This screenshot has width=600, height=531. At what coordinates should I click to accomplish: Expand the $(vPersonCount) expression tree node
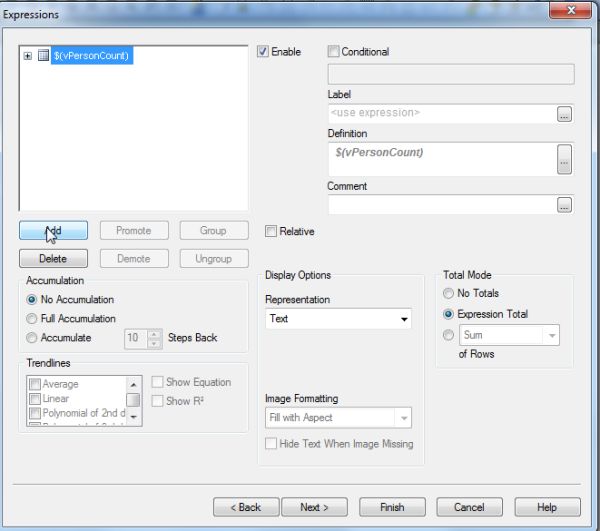(x=28, y=56)
